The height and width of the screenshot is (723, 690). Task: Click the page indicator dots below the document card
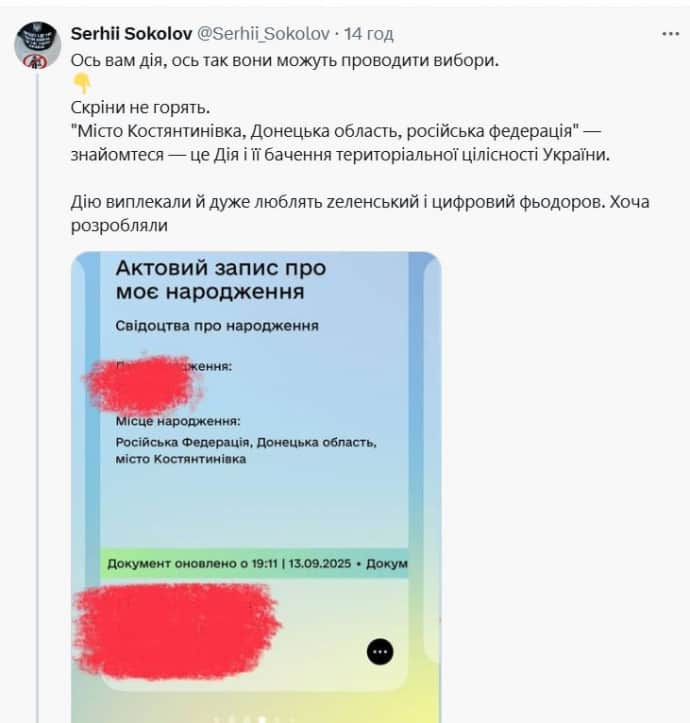coord(253,719)
